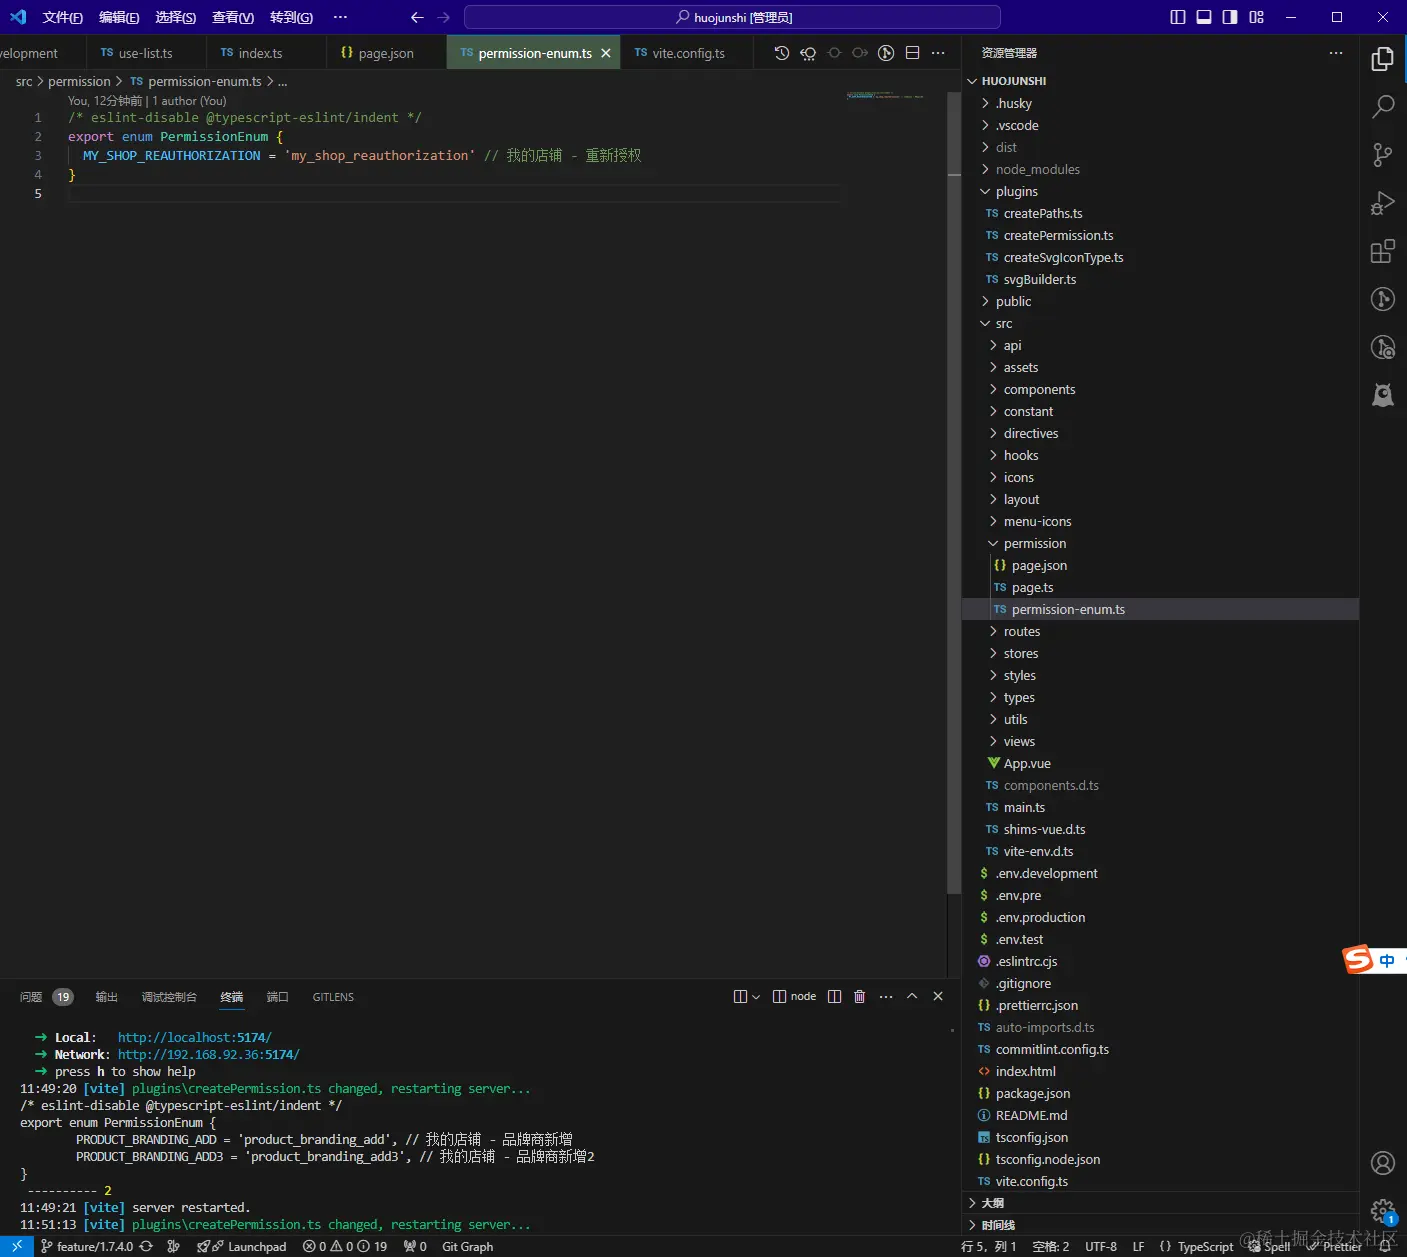
Task: Open the 文件(F) menu
Action: coord(62,17)
